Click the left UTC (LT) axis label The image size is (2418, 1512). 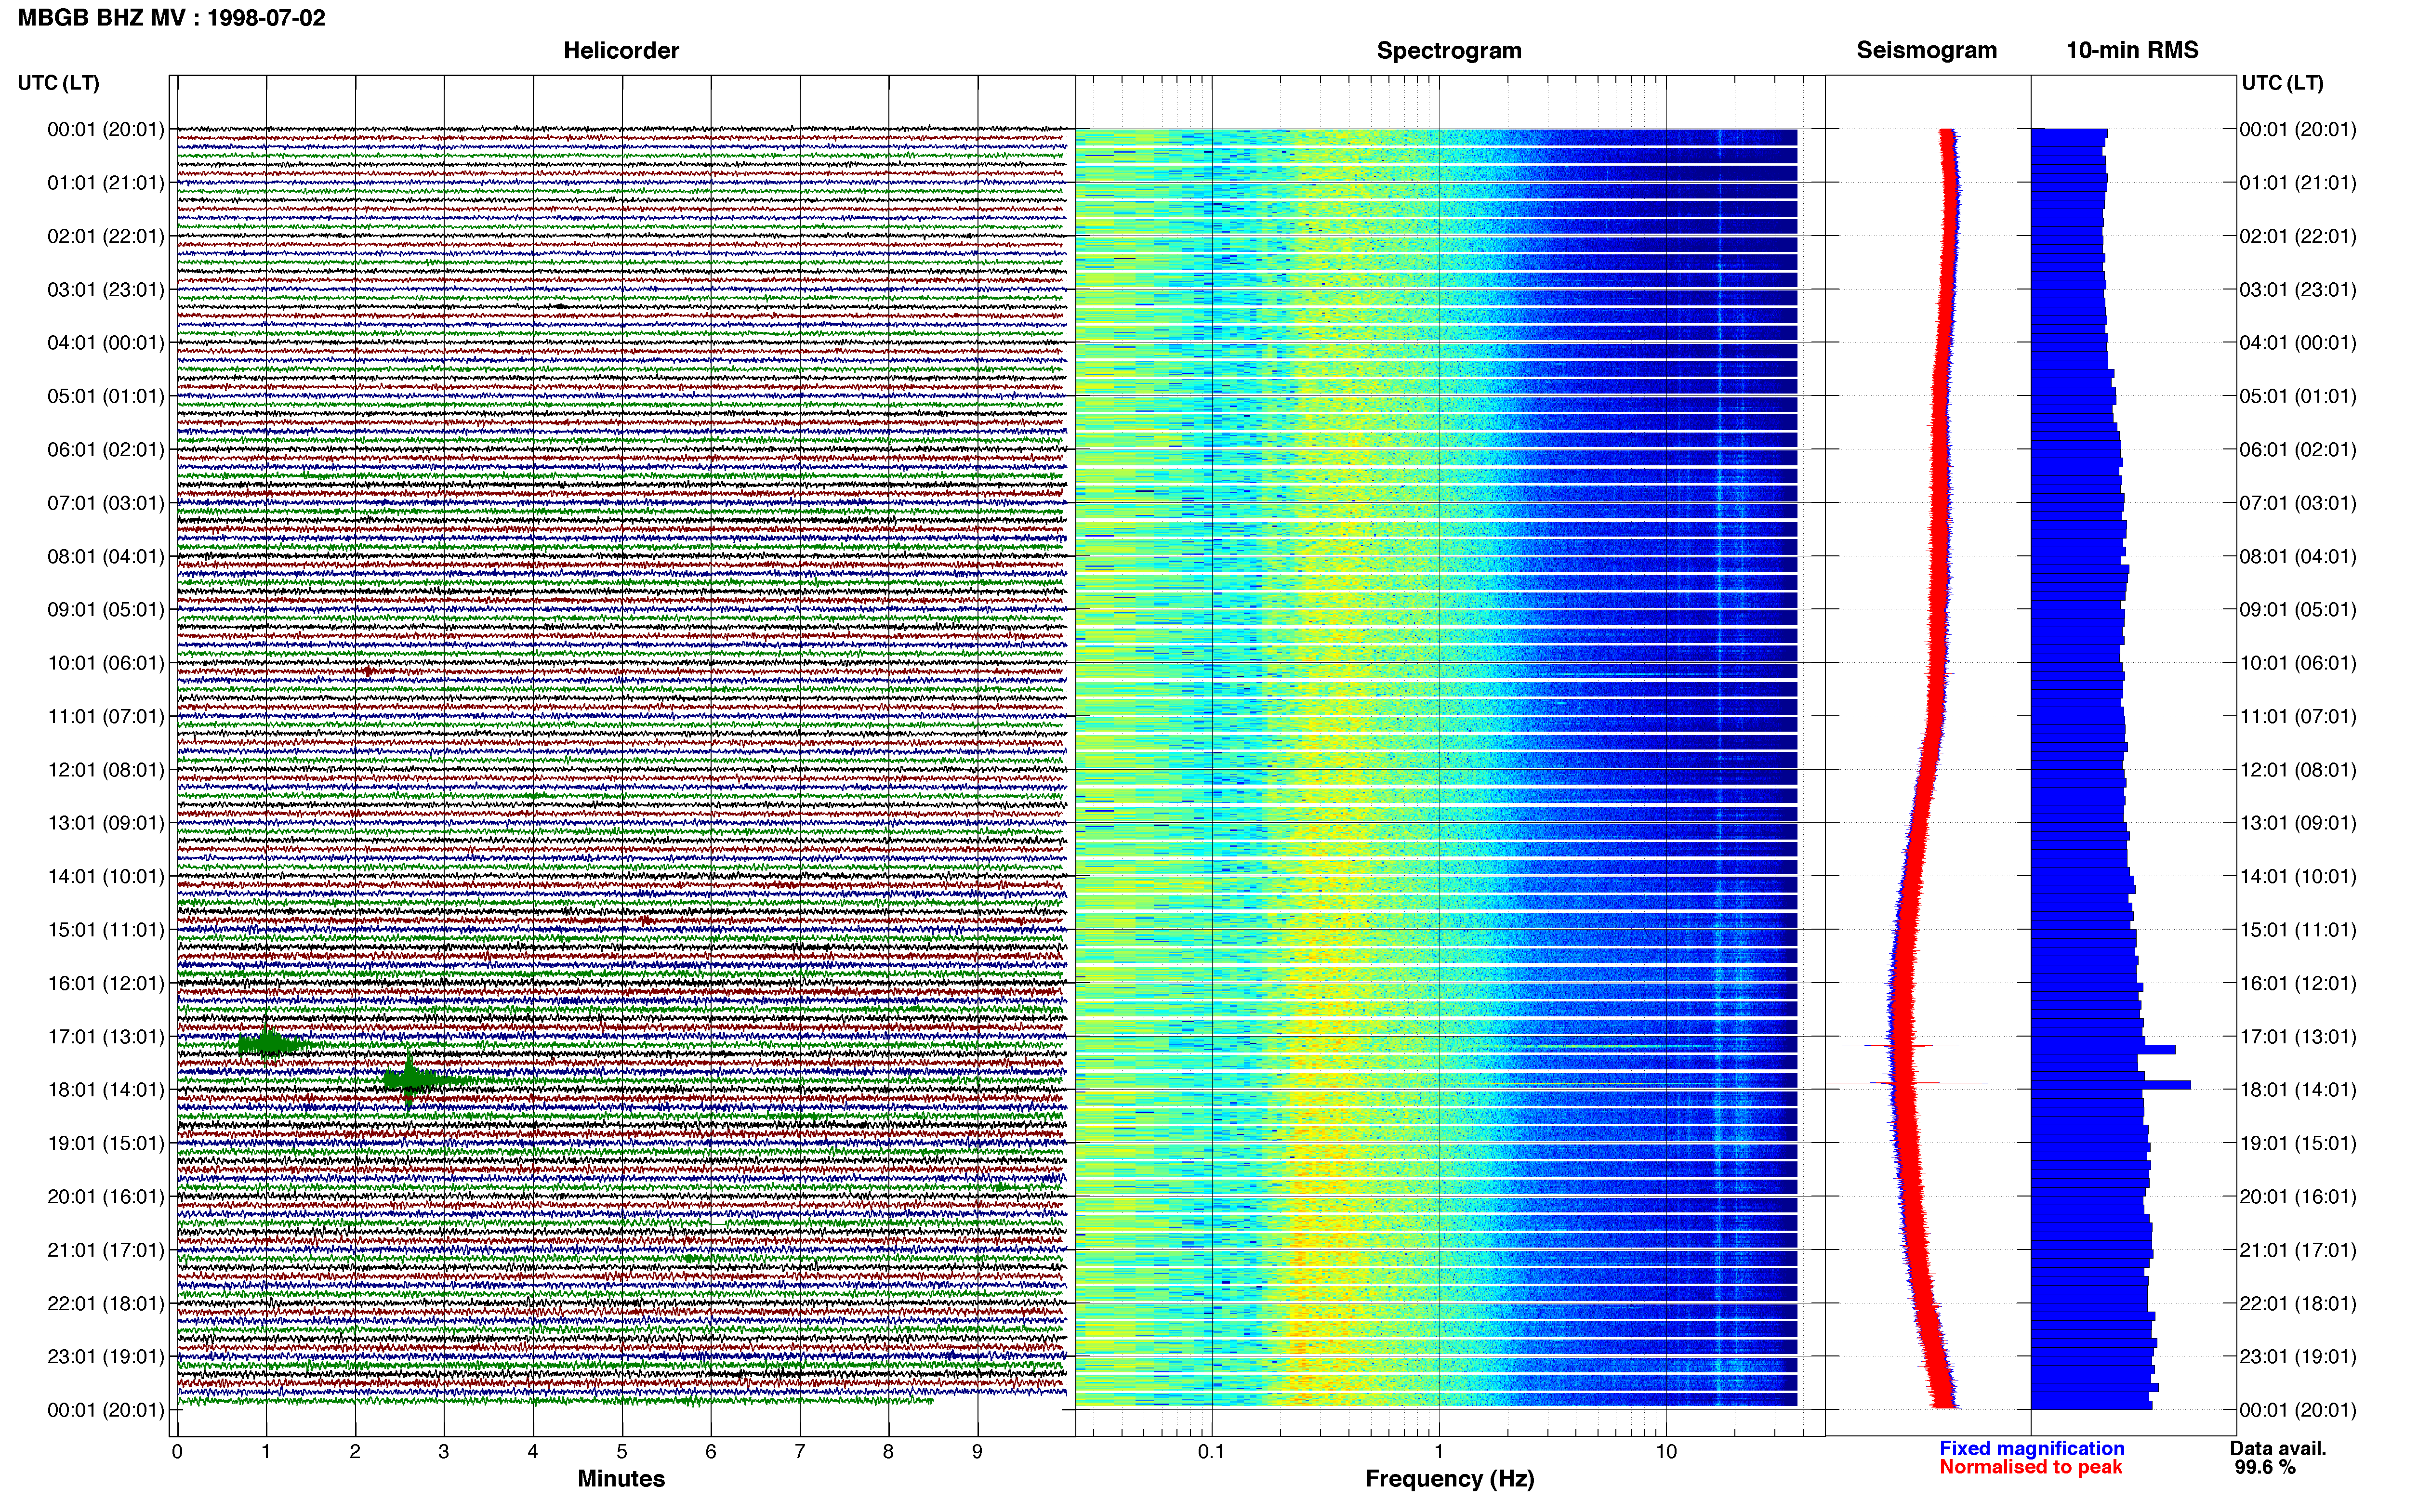(x=59, y=83)
